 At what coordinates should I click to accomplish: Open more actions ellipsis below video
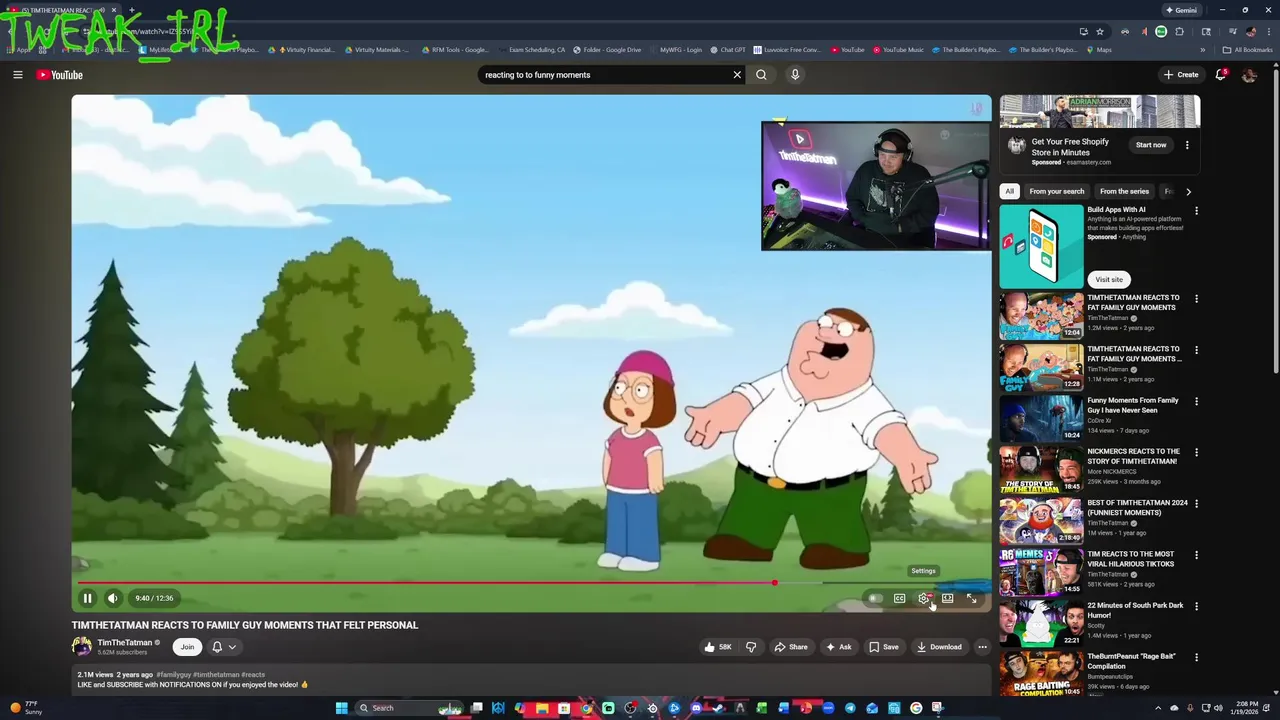tap(982, 647)
